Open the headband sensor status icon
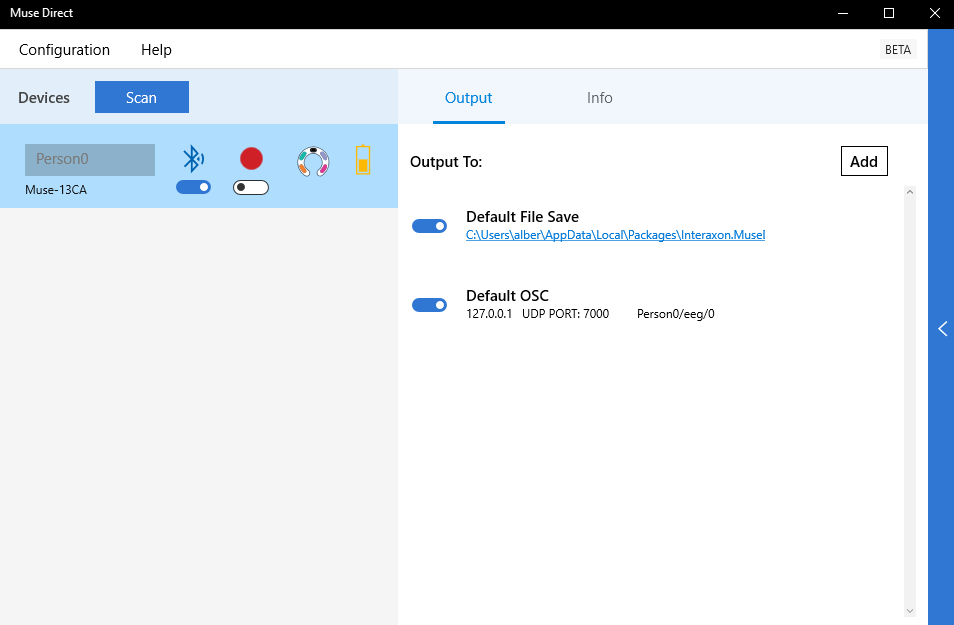The image size is (954, 625). pyautogui.click(x=313, y=161)
